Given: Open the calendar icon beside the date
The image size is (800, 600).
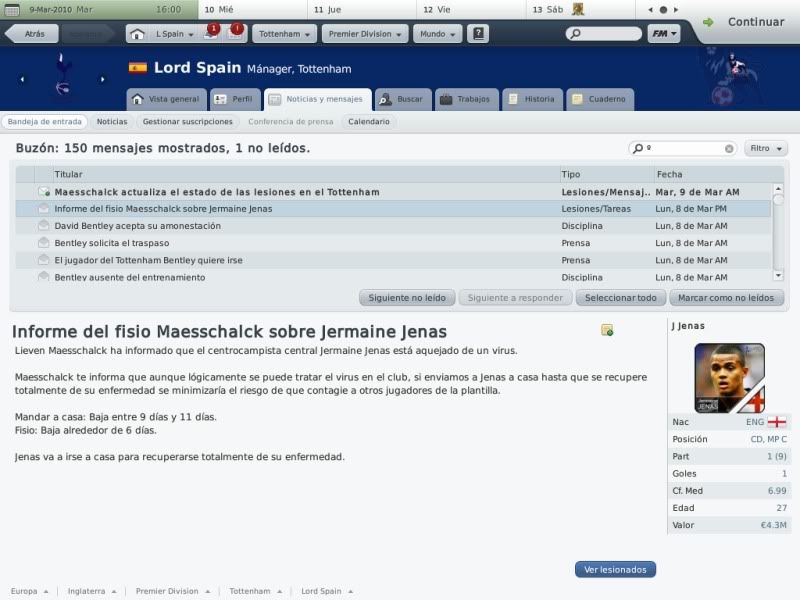Looking at the screenshot, I should pos(12,10).
